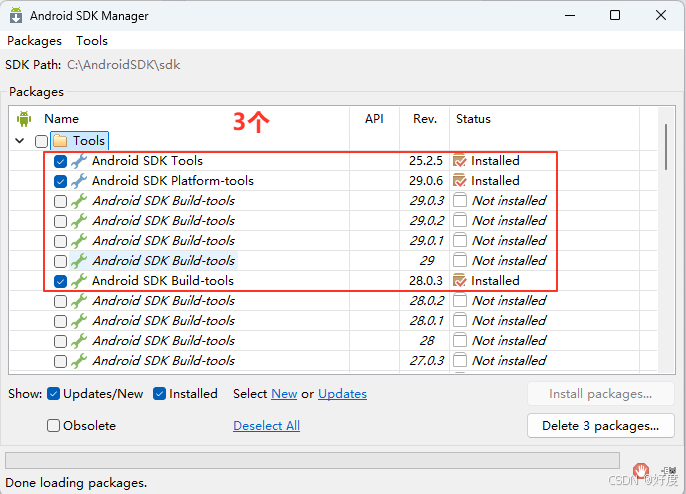Click not-installed status icon for rev 28.0.2
The image size is (686, 494).
point(460,301)
